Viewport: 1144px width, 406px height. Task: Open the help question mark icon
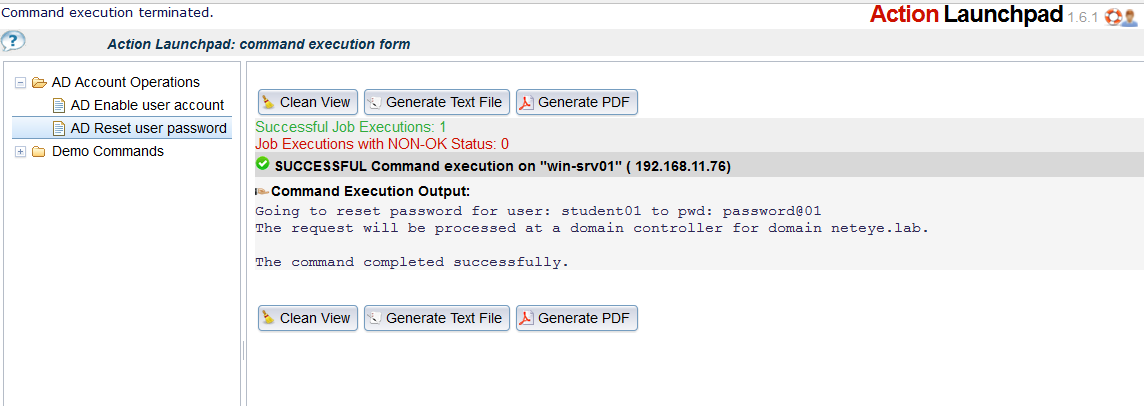pyautogui.click(x=13, y=41)
